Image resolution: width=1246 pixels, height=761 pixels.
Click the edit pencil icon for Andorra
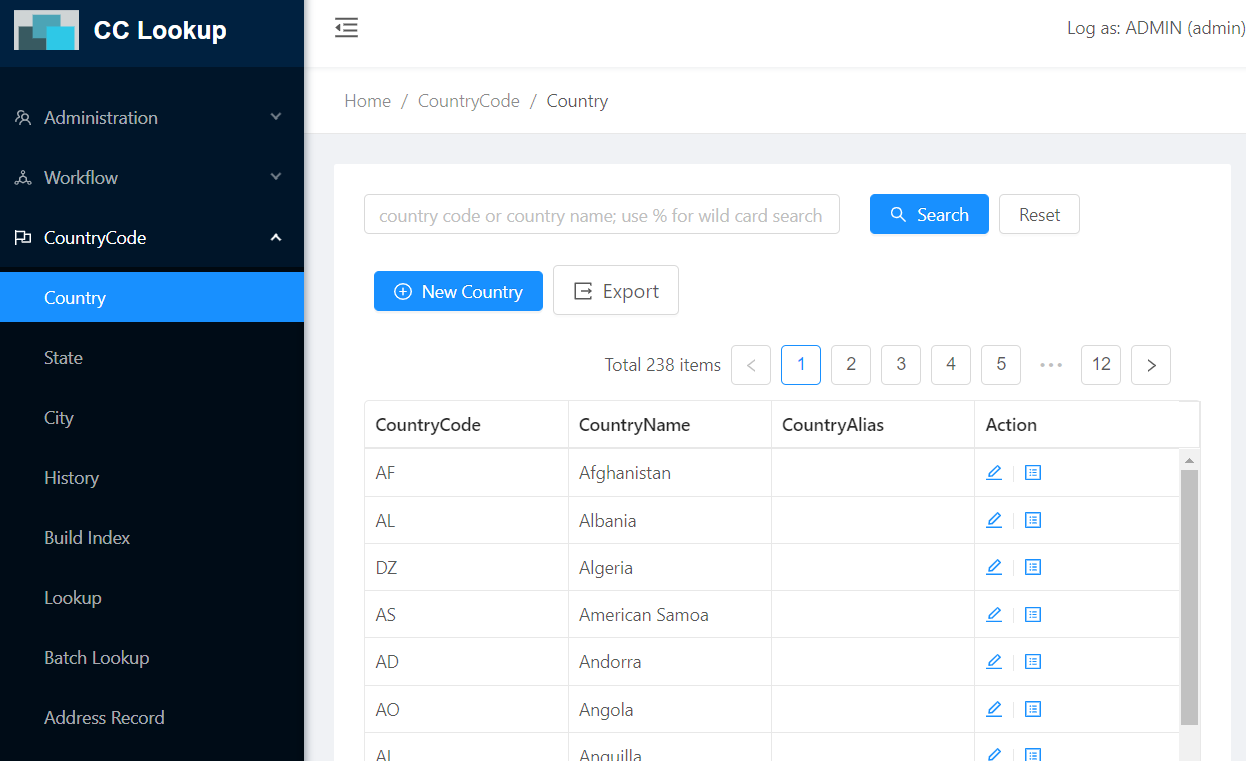(994, 661)
